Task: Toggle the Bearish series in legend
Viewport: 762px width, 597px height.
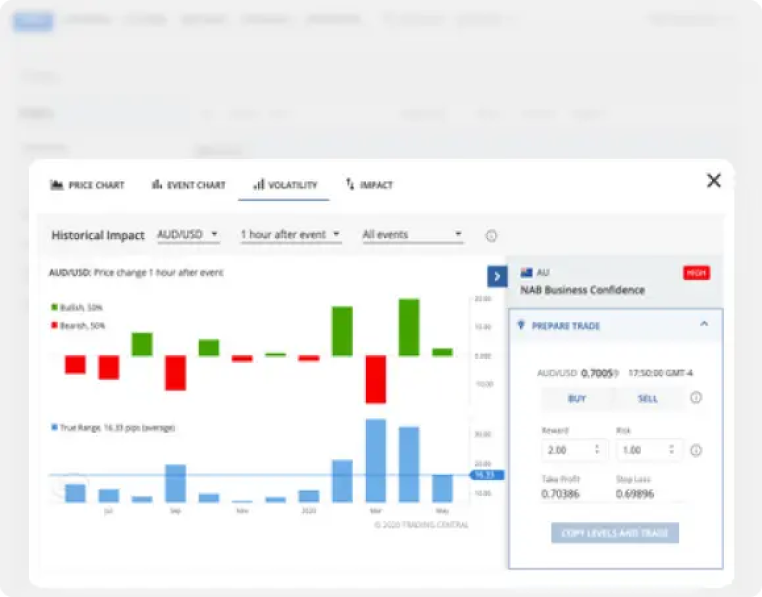Action: coord(54,325)
